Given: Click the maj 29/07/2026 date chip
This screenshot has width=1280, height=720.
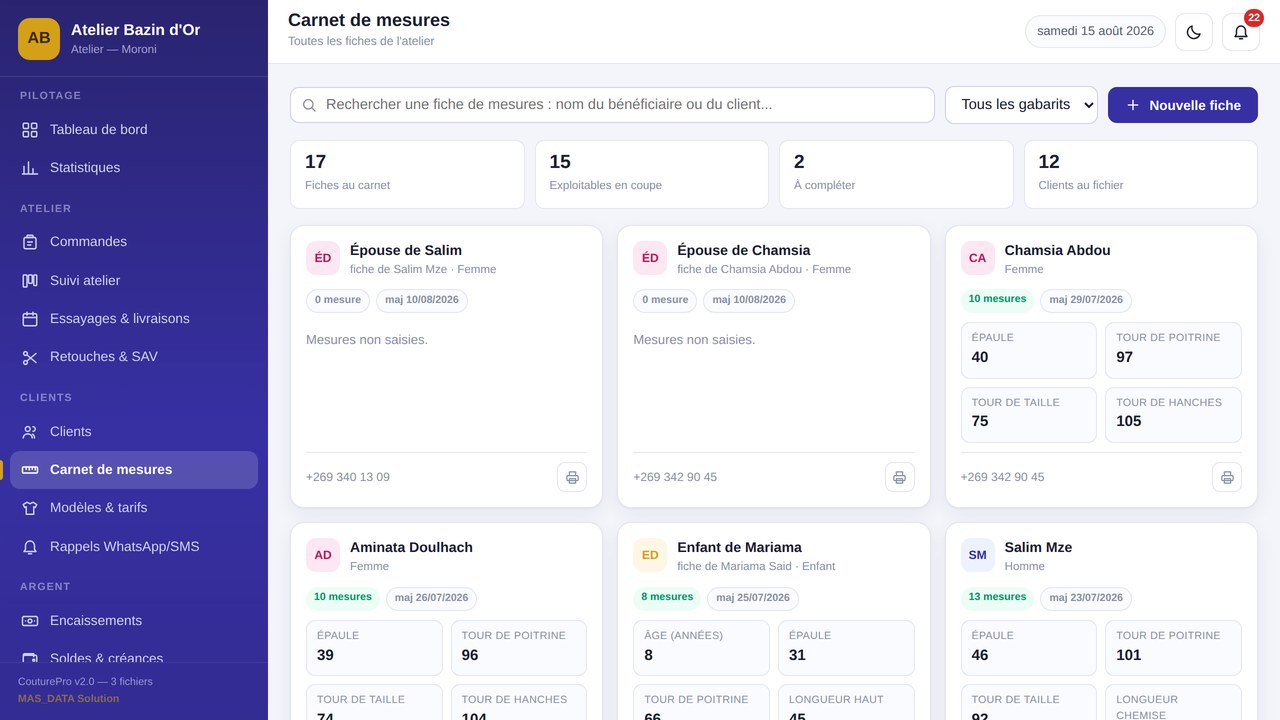Looking at the screenshot, I should (x=1086, y=300).
